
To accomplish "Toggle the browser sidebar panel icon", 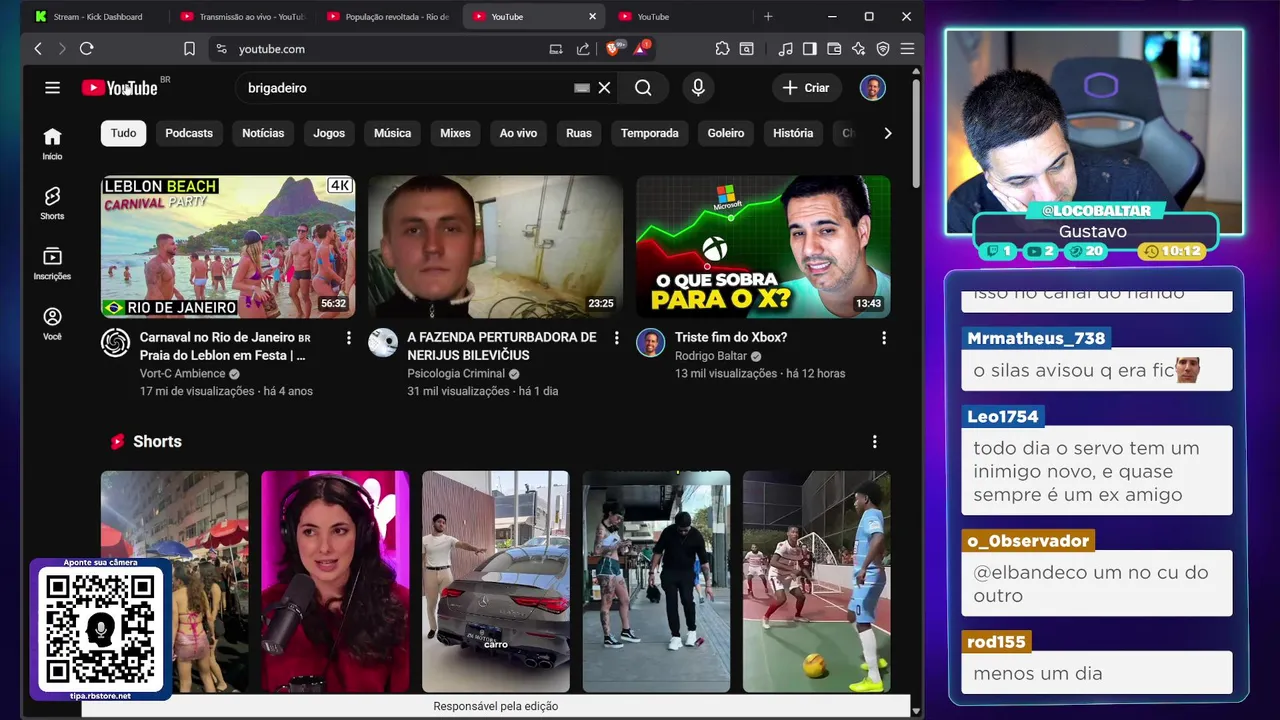I will [809, 49].
